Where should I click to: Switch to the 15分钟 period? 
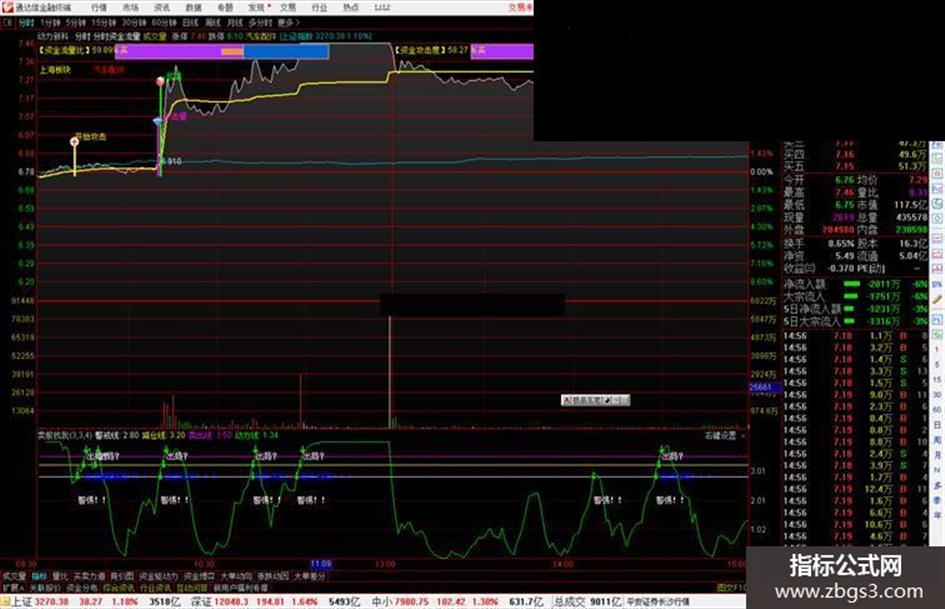(x=103, y=23)
